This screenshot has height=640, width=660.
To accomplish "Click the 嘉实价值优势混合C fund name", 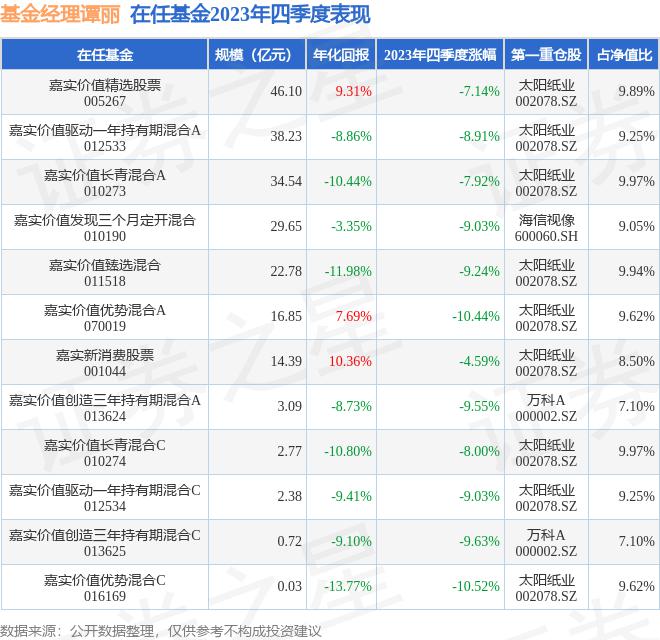I will [x=104, y=579].
